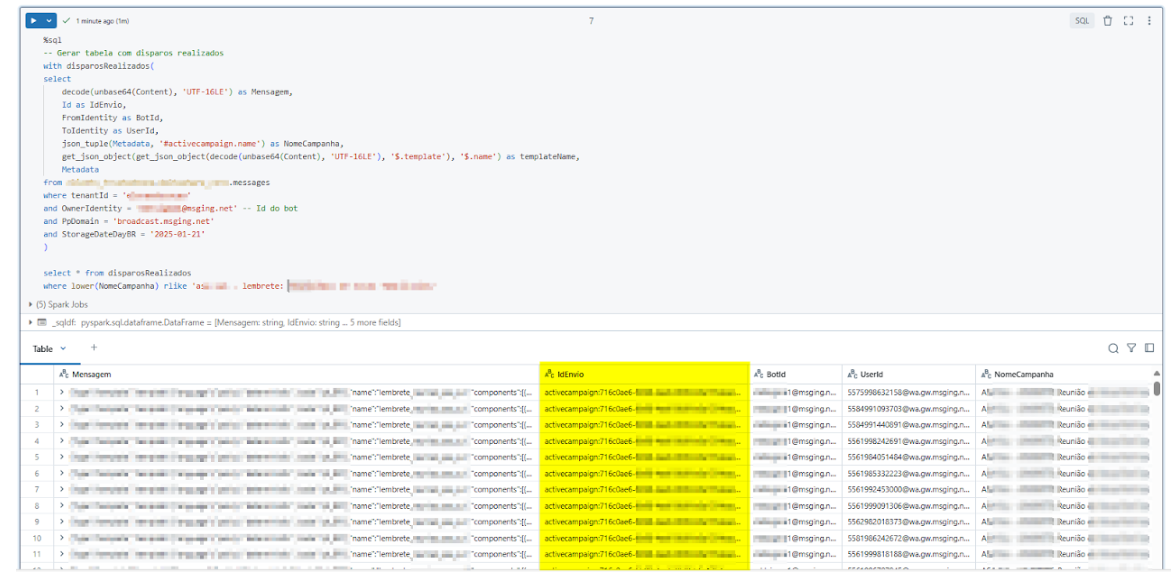Toggle the results side panel icon

point(1149,349)
